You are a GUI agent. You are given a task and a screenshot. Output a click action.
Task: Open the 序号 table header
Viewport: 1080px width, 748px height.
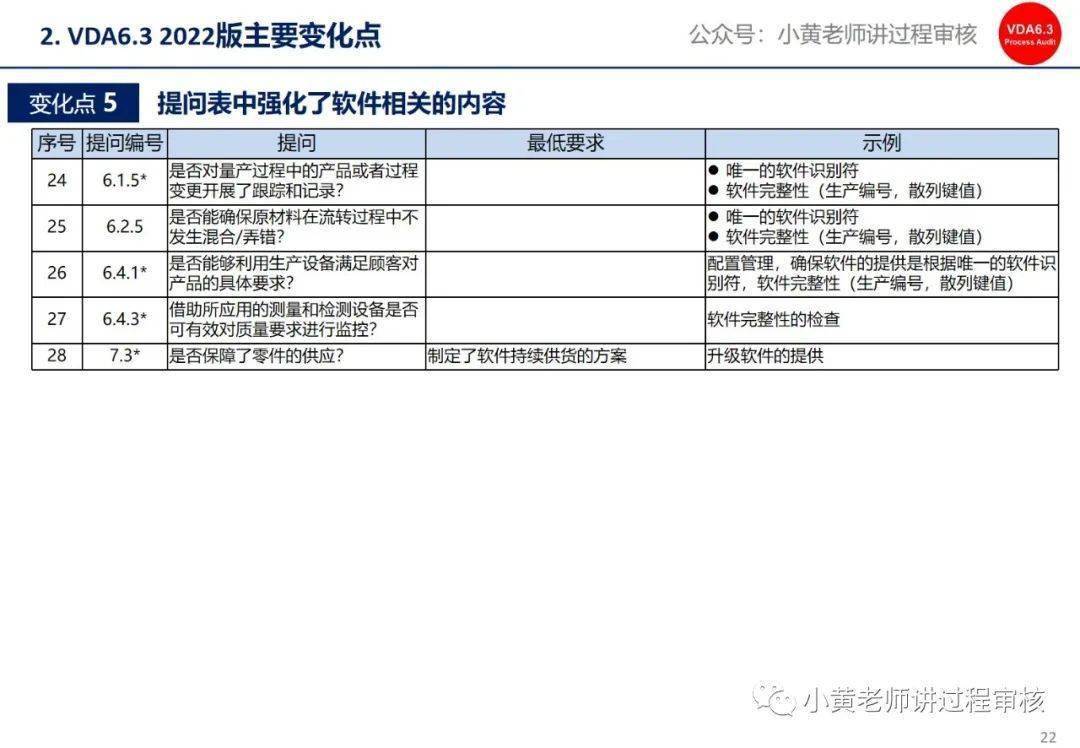click(57, 143)
